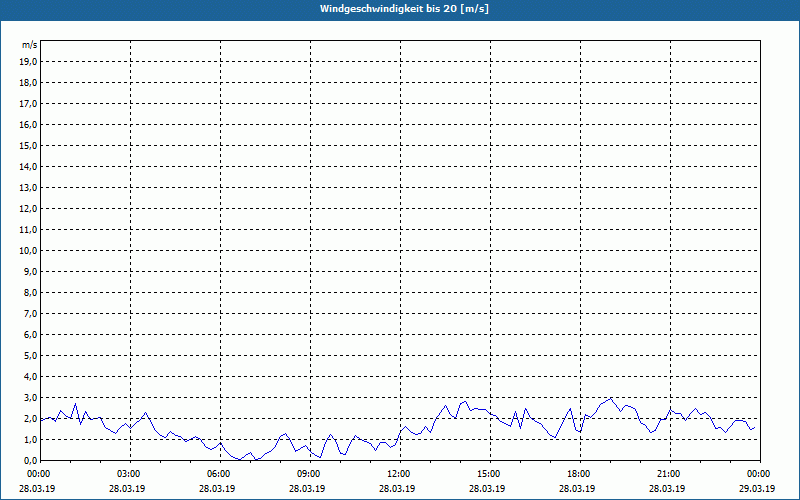Click the 15:00 time axis label
800x500 pixels.
click(x=490, y=474)
